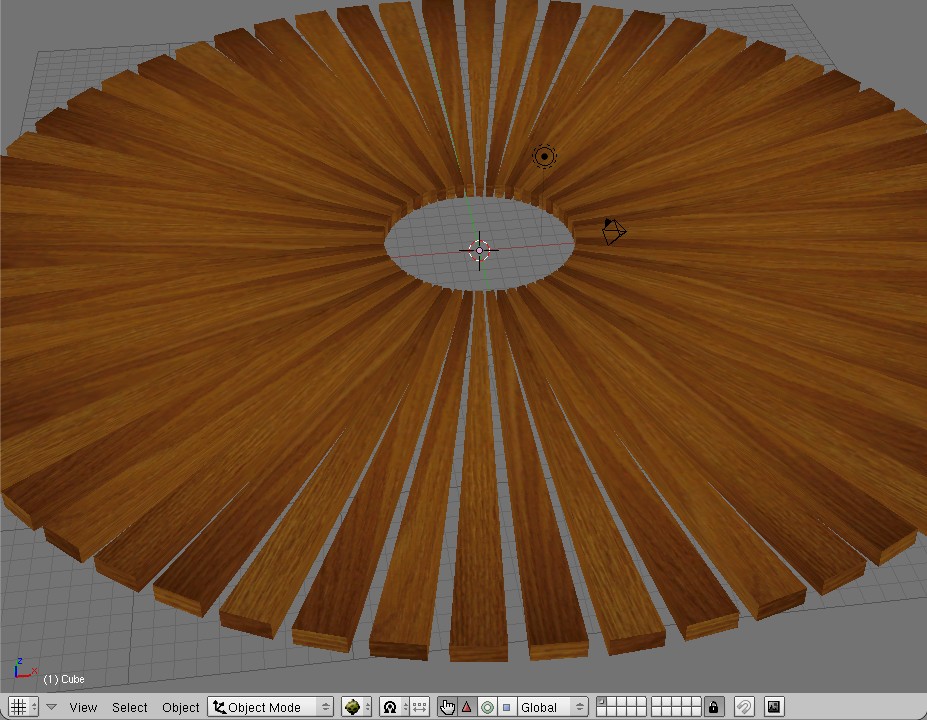Toggle the snap magnet button

(744, 707)
